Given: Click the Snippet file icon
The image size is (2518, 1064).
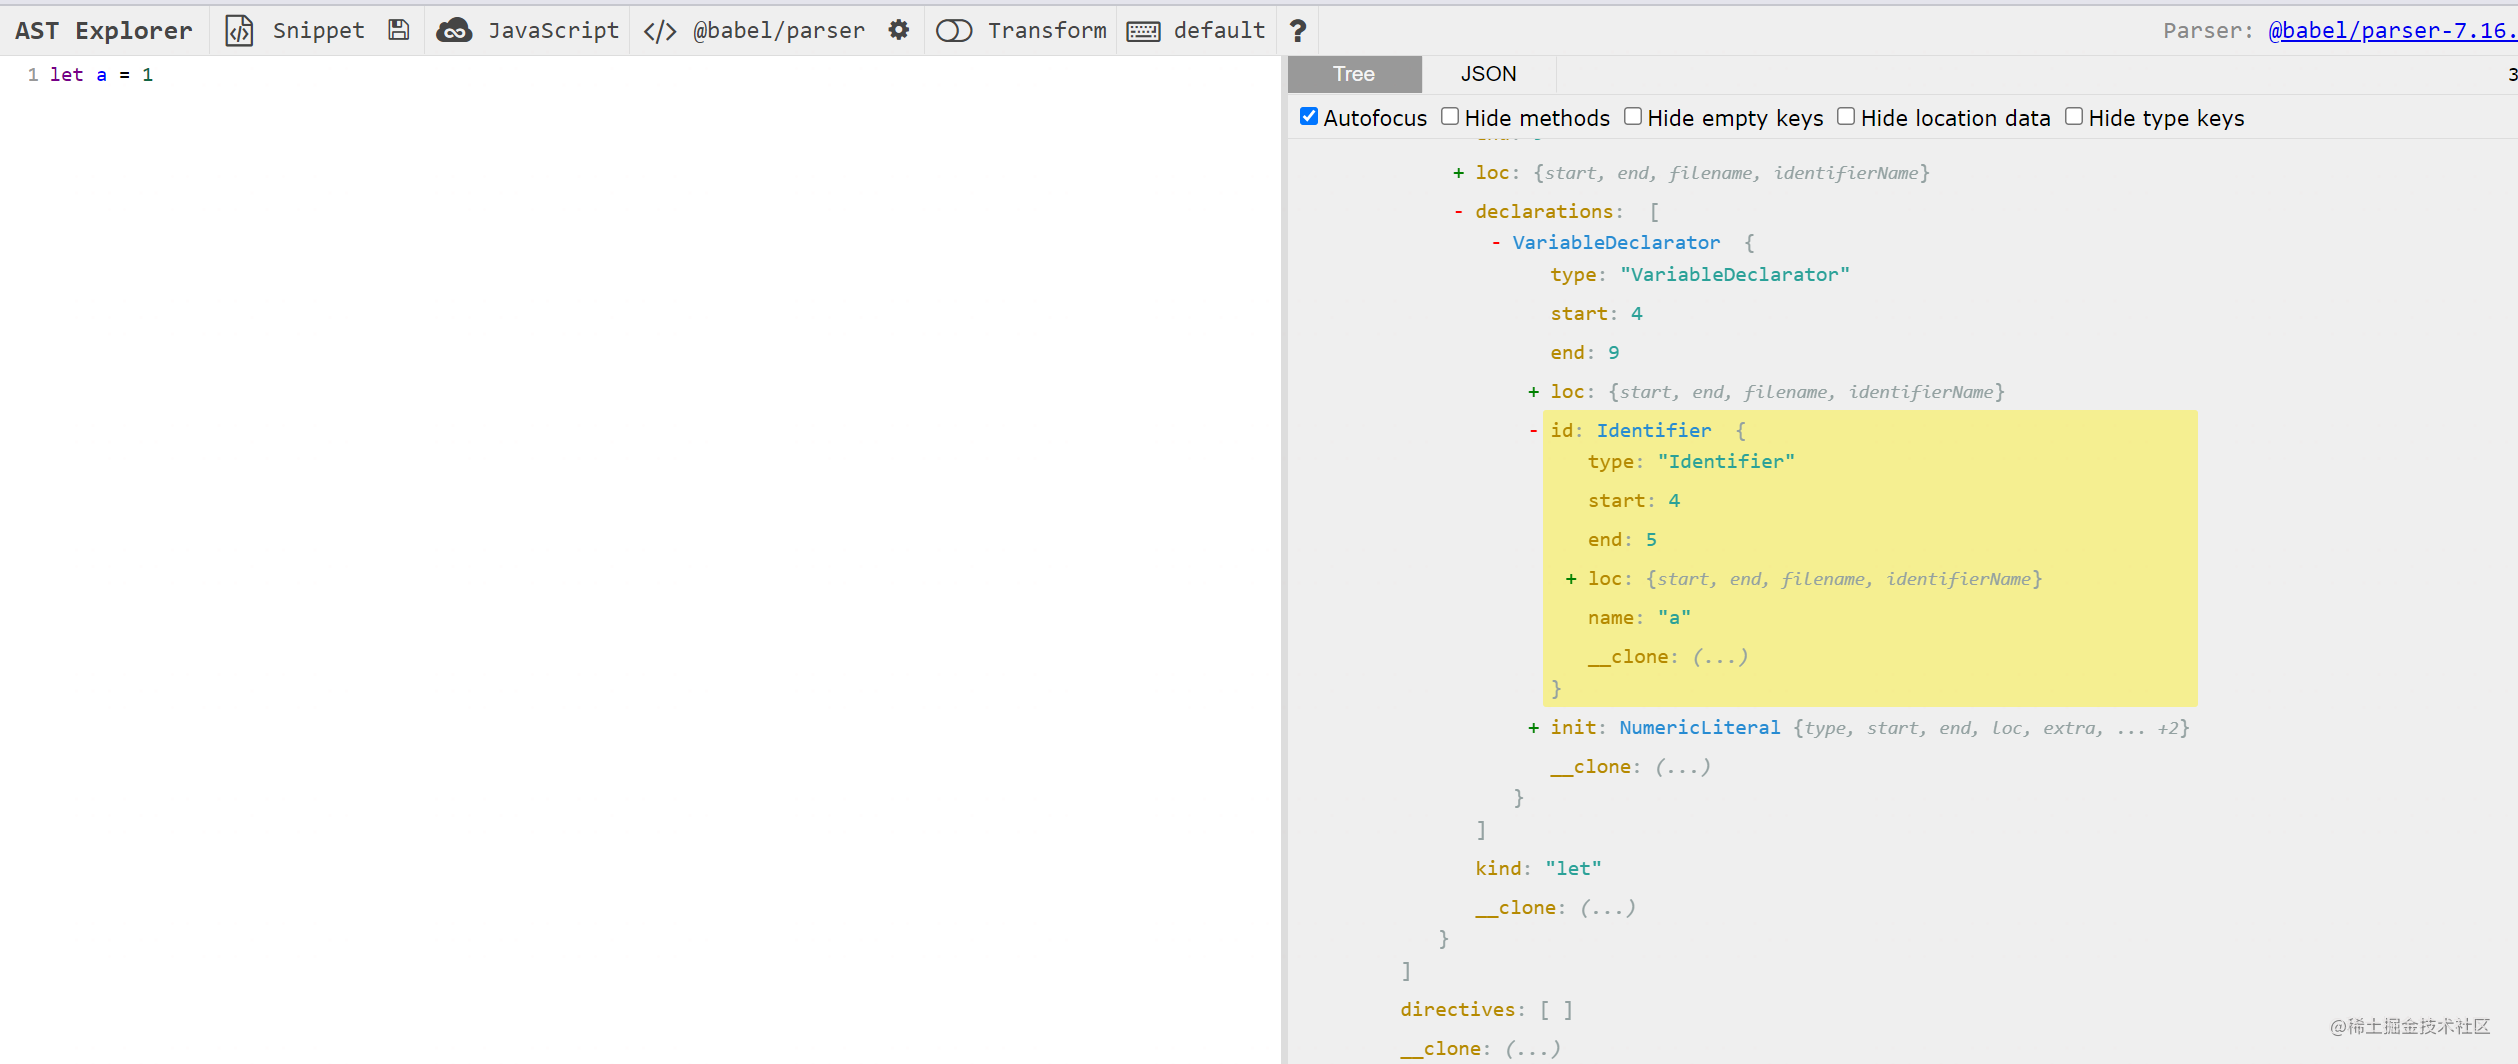Looking at the screenshot, I should [x=239, y=31].
